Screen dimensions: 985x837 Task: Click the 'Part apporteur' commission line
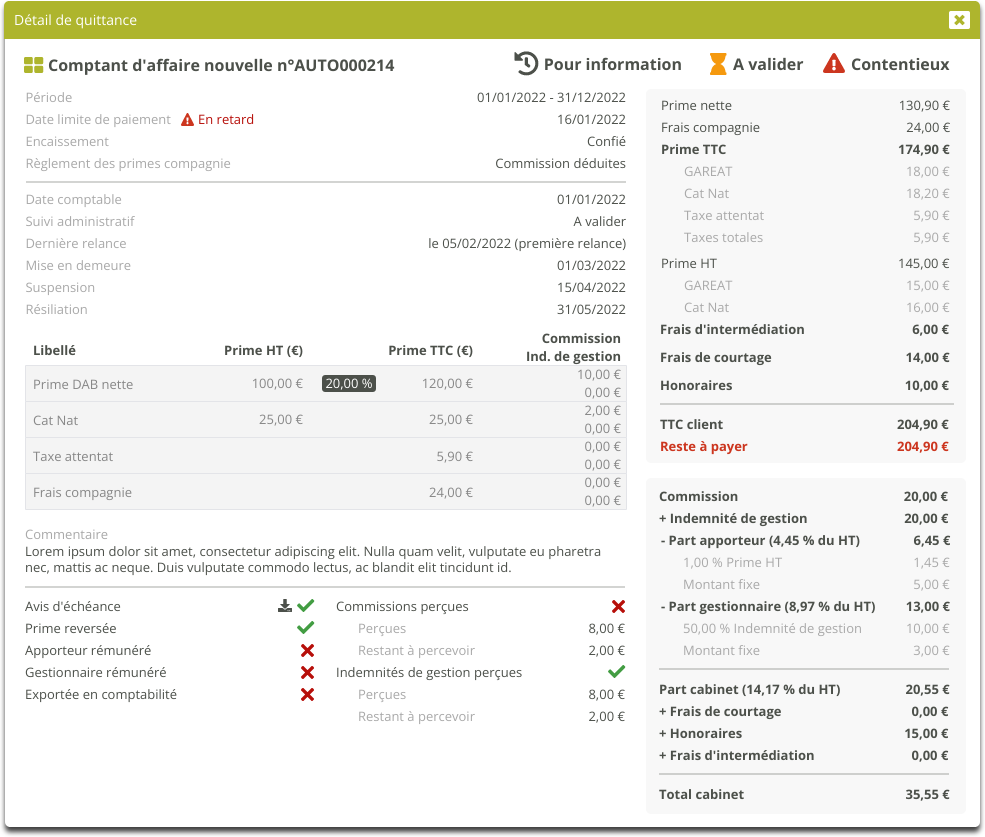point(760,540)
